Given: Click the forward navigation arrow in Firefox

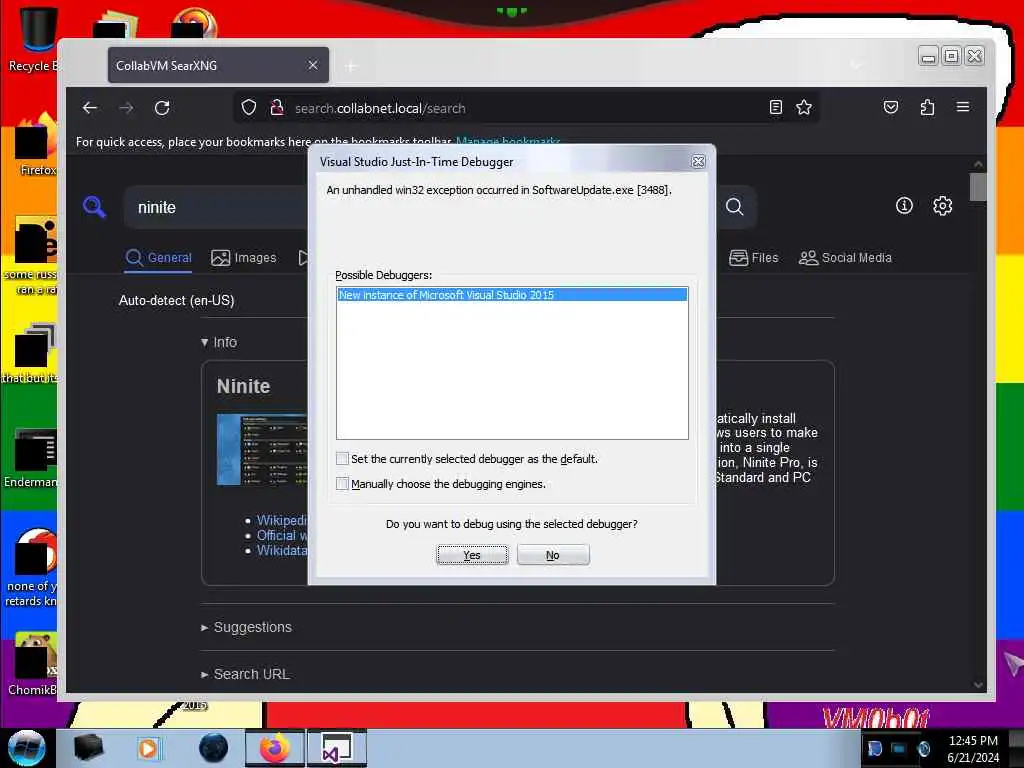Looking at the screenshot, I should (x=126, y=108).
